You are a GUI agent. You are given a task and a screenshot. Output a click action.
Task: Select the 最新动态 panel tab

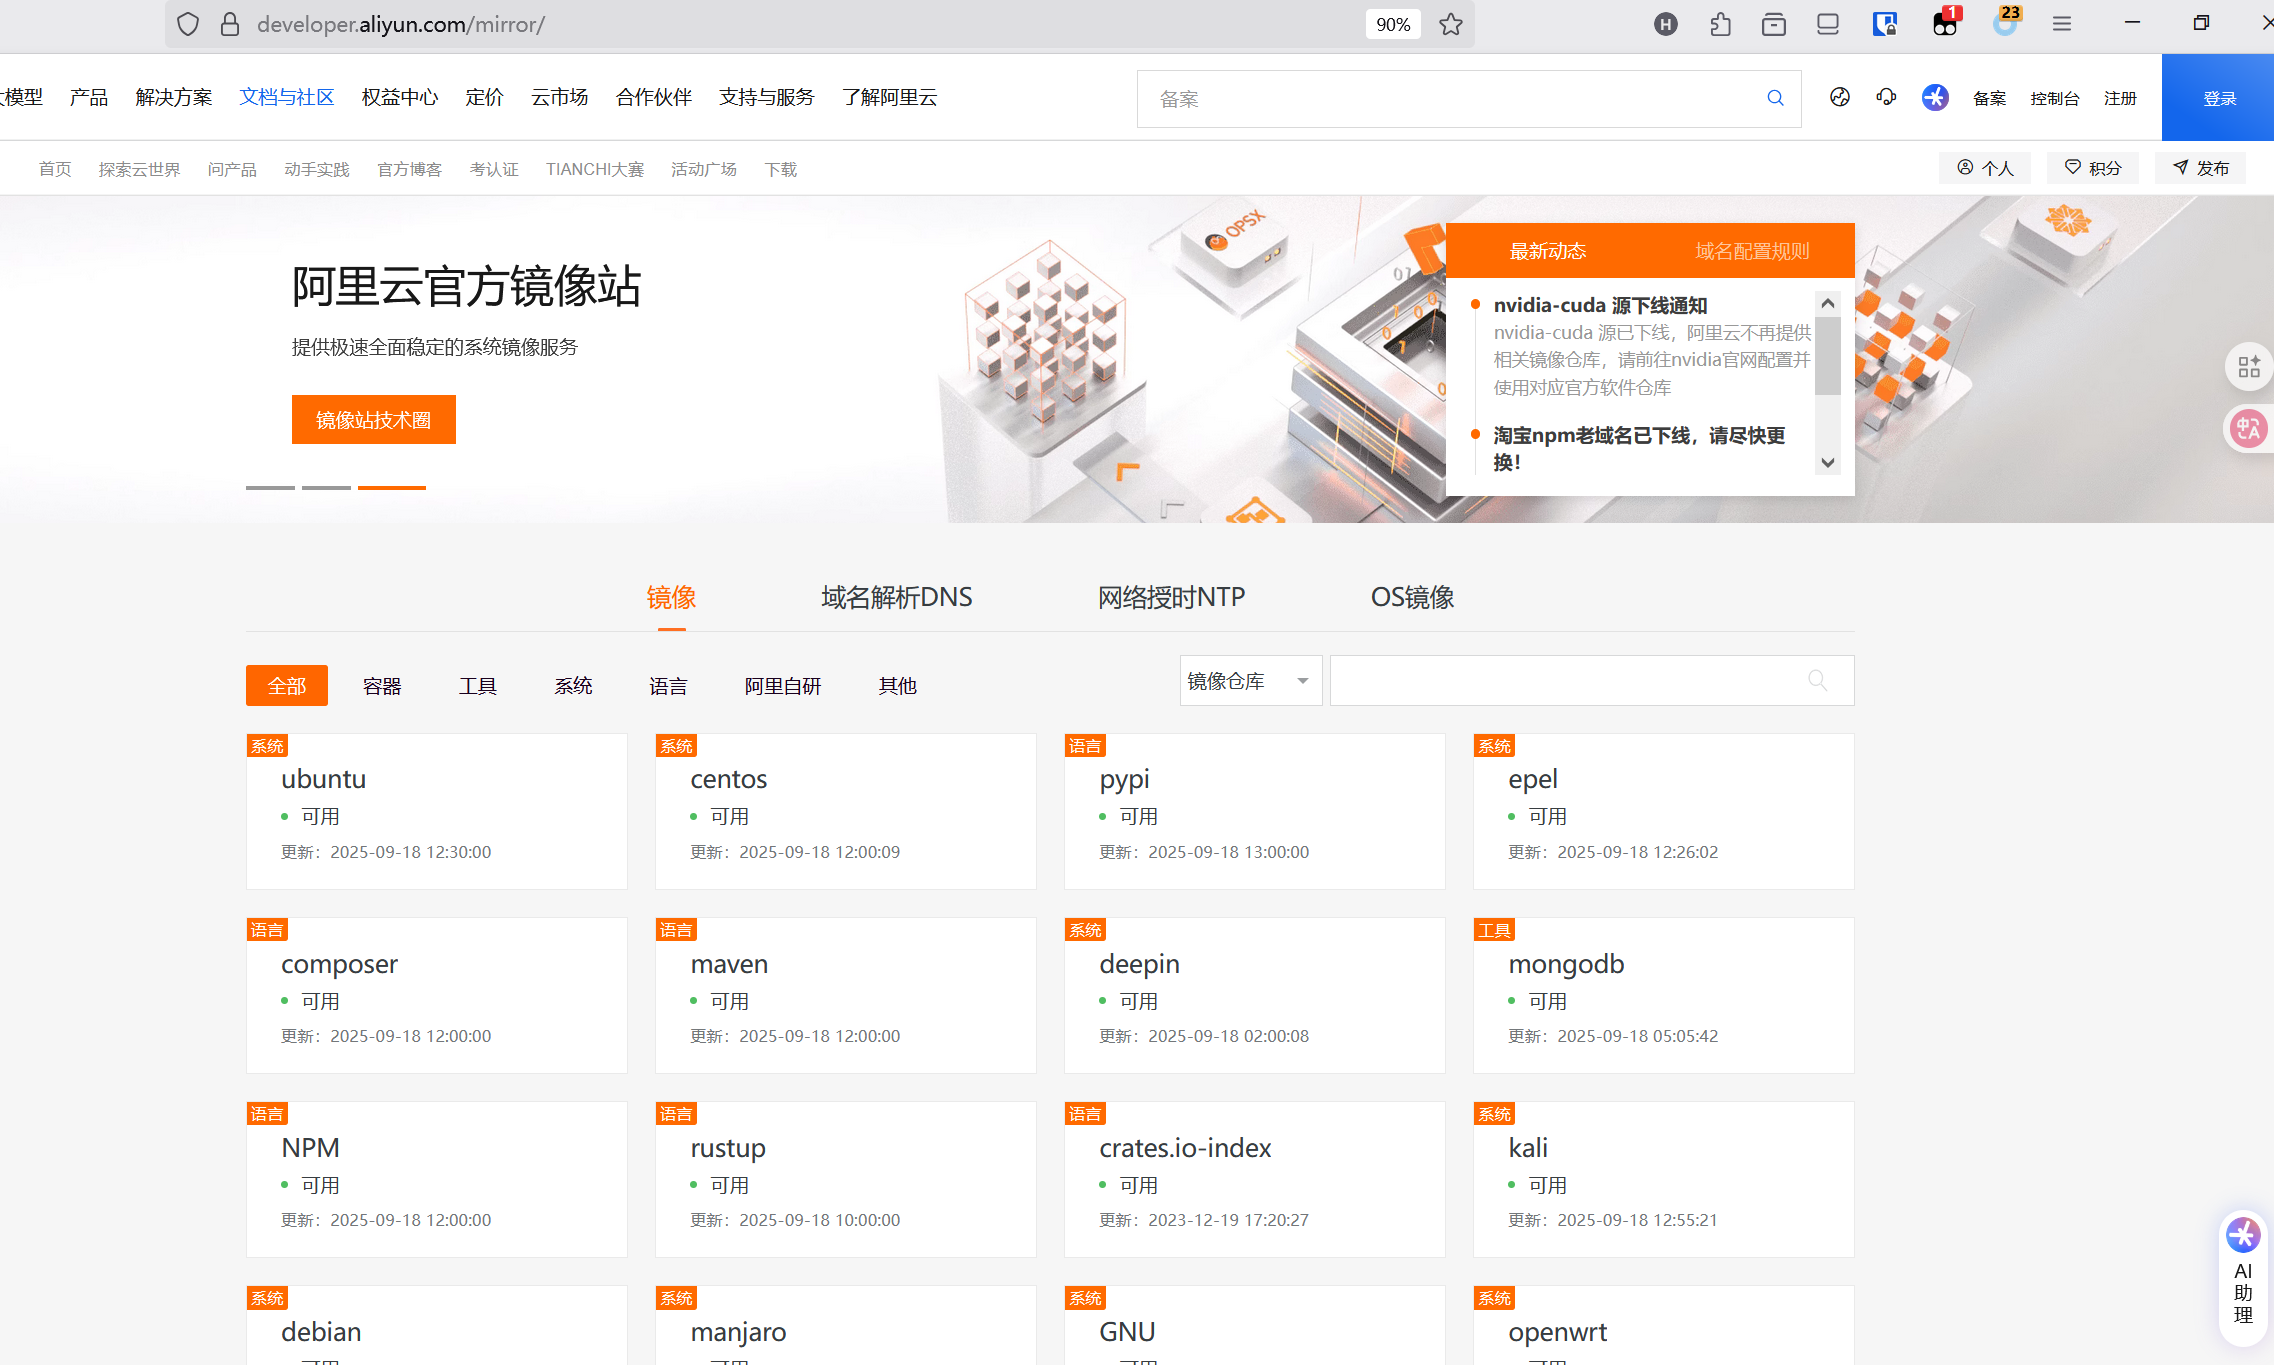pos(1548,251)
